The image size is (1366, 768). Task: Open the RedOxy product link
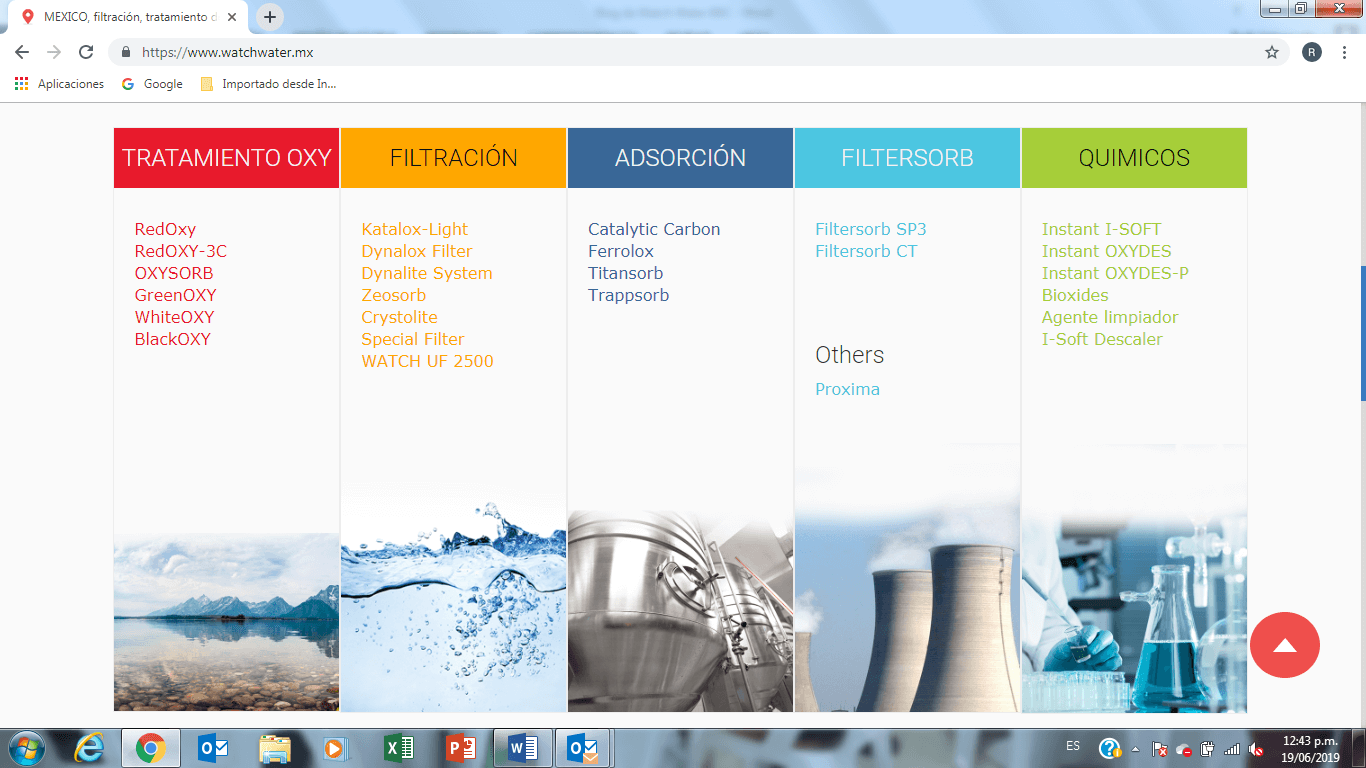click(x=166, y=229)
